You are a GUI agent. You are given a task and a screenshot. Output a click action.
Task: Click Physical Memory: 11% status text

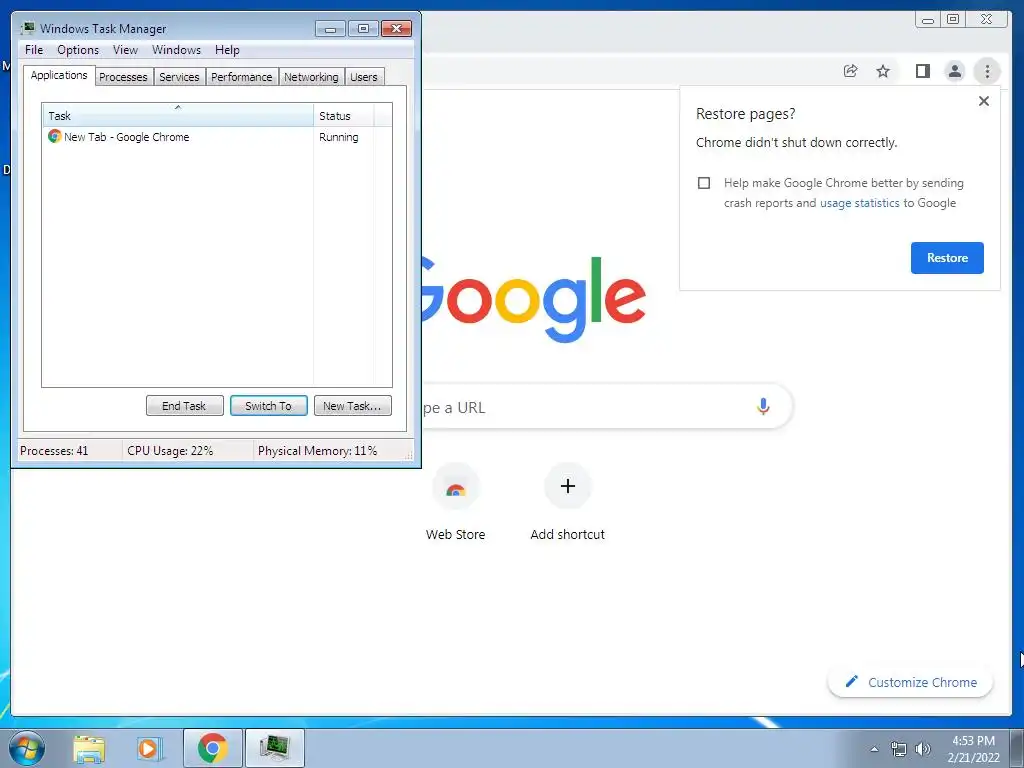coord(317,451)
